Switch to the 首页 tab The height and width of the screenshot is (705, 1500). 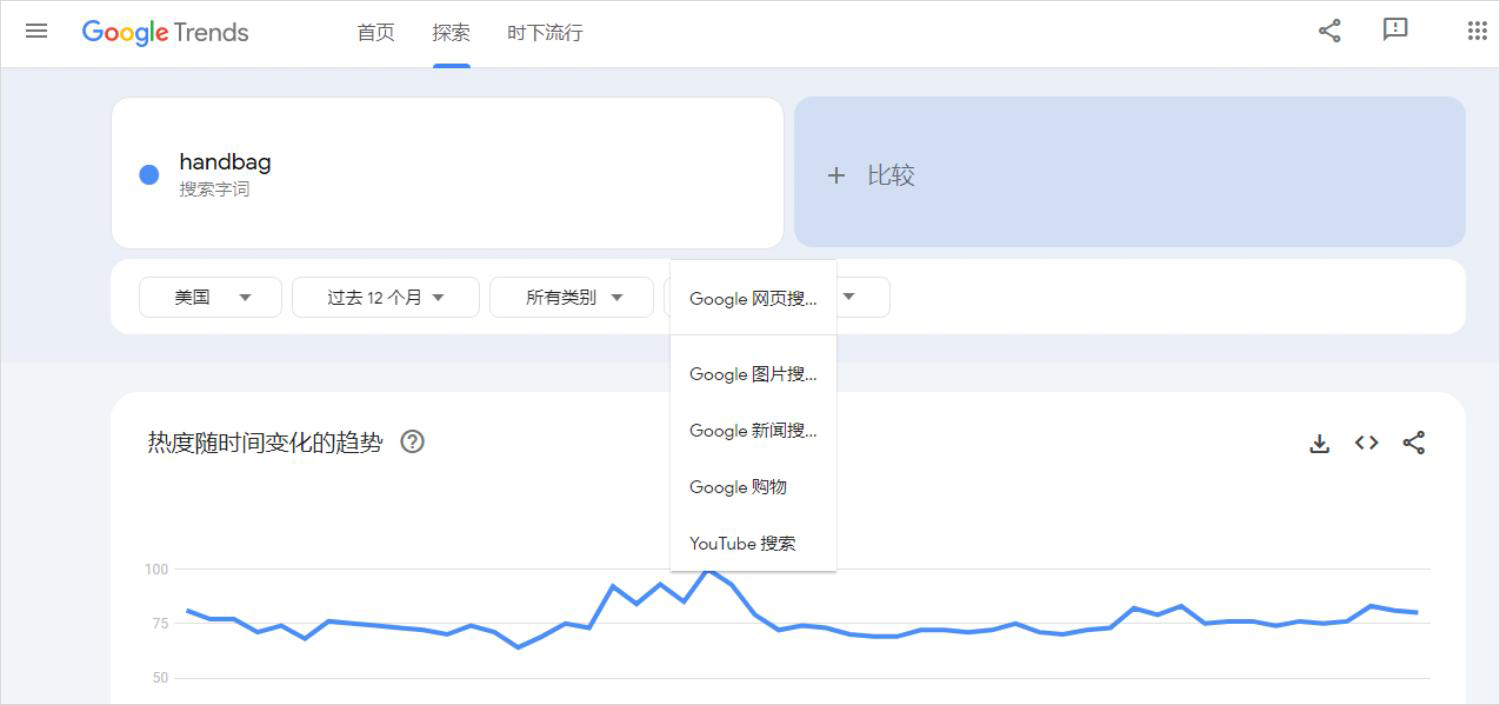click(375, 32)
